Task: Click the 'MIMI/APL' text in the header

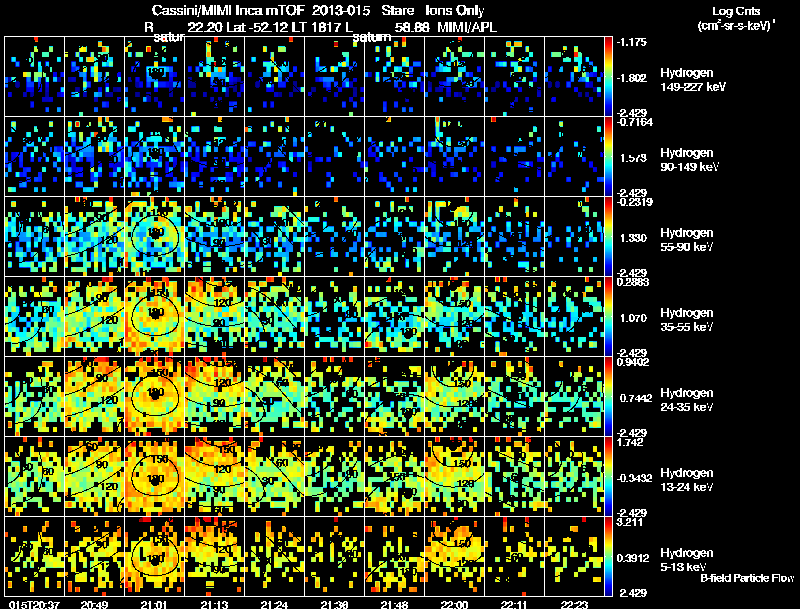Action: (467, 27)
